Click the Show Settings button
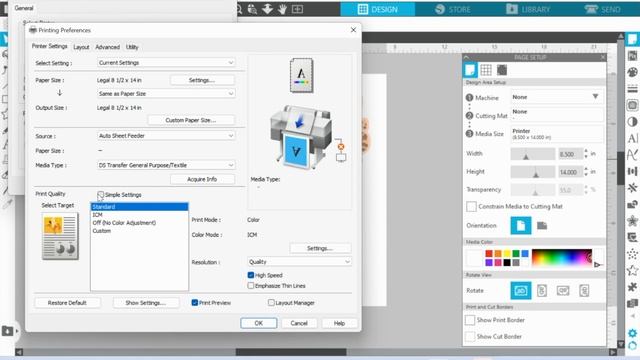Viewport: 640px width, 360px height. (x=145, y=303)
